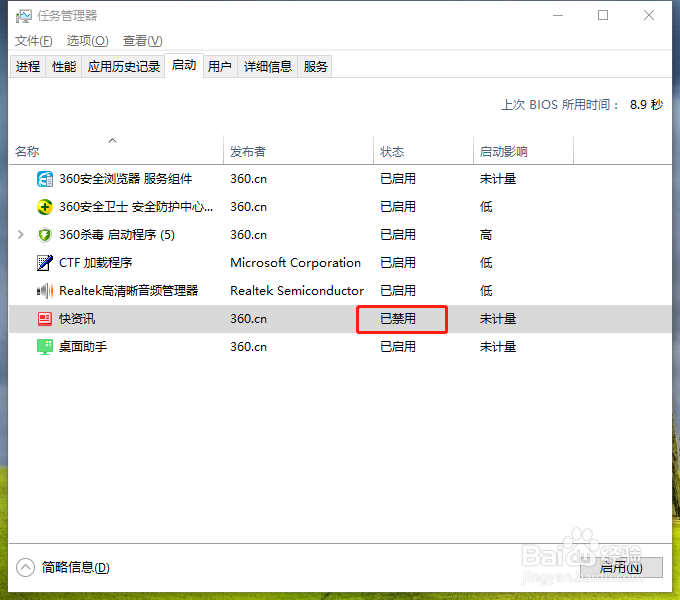Image resolution: width=680 pixels, height=600 pixels.
Task: Select the Realtek高清晰音频管理器 row name
Action: click(128, 290)
